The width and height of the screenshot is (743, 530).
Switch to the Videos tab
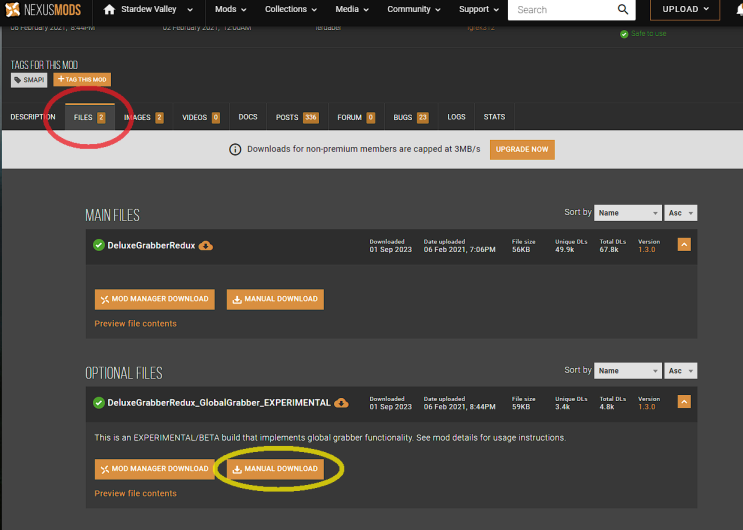pos(201,117)
